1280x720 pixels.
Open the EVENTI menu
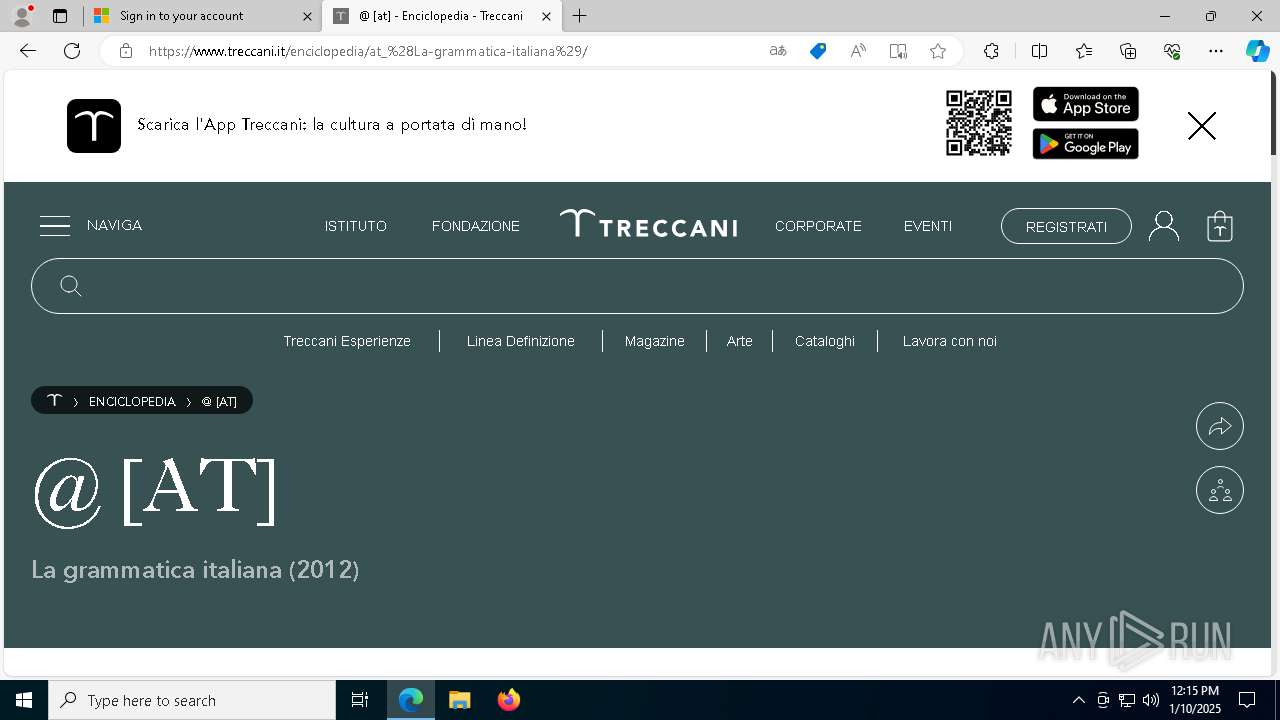tap(928, 226)
